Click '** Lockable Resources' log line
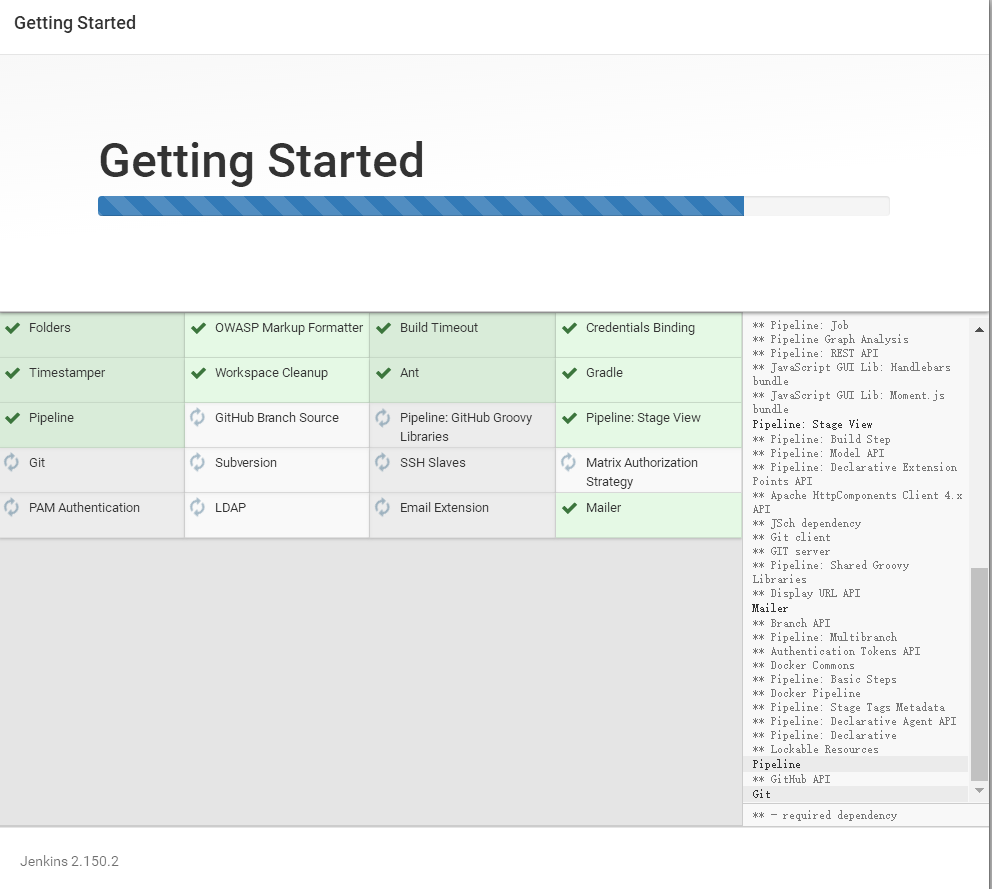 click(x=815, y=749)
